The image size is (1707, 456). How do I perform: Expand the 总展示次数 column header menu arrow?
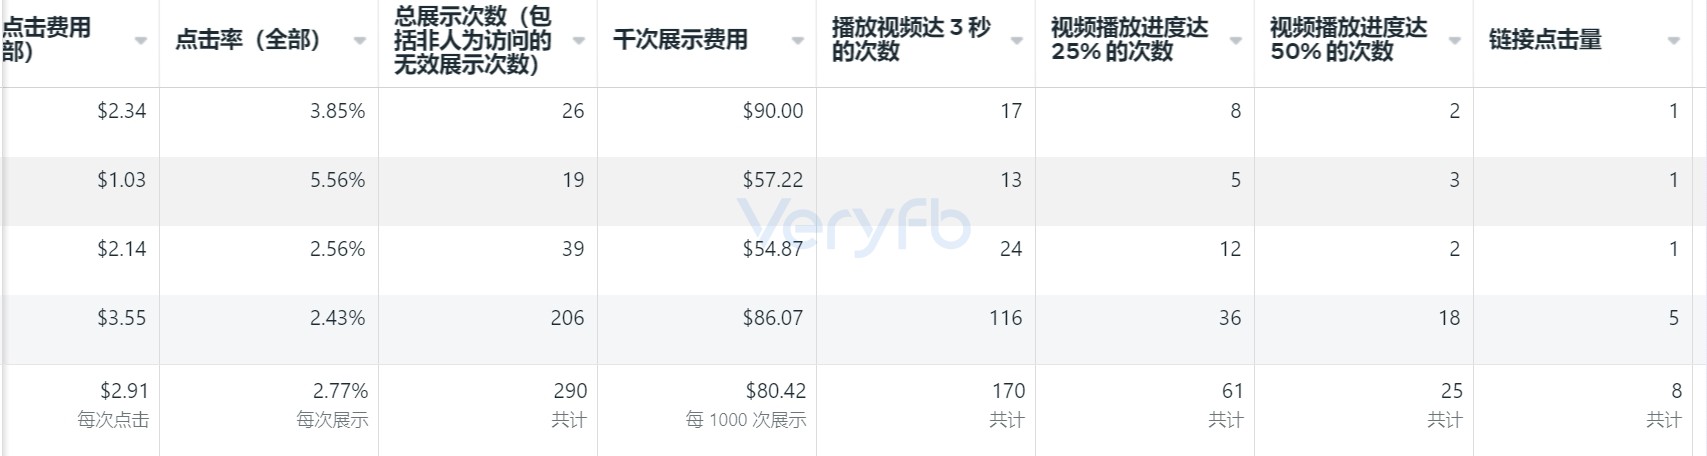[578, 41]
